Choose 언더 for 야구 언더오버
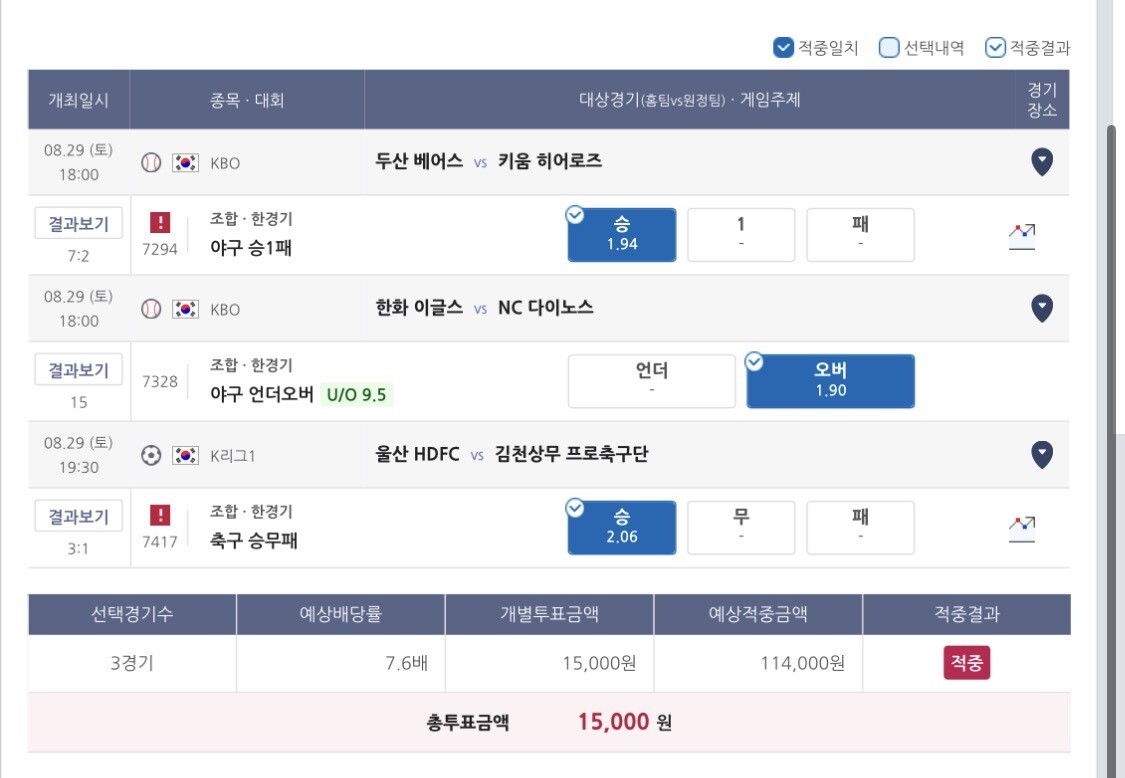1125x778 pixels. [x=651, y=381]
